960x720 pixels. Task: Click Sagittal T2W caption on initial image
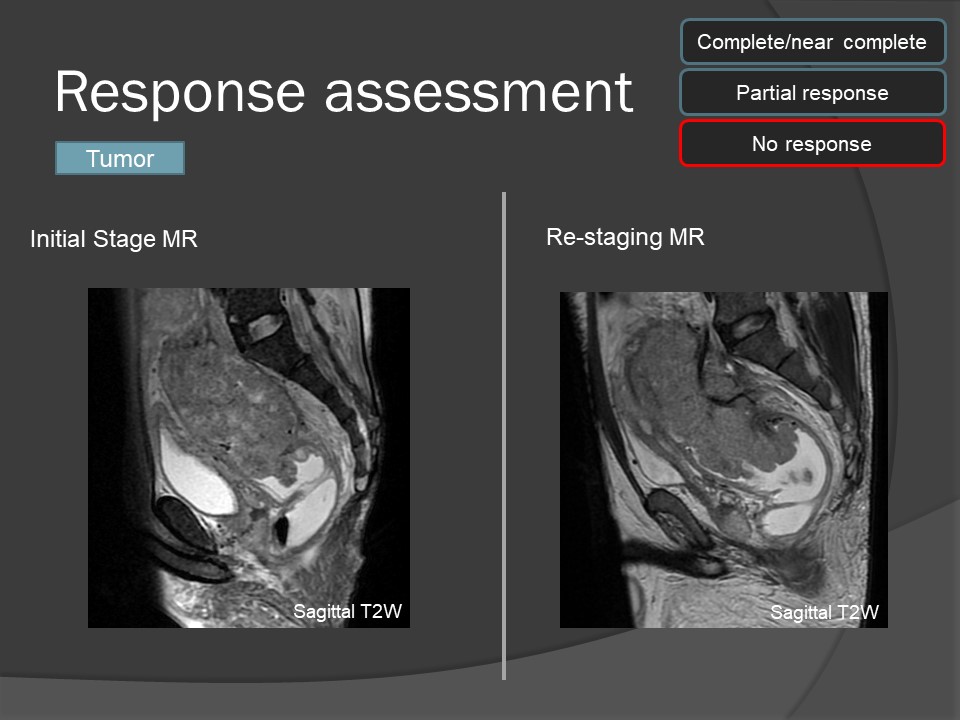tap(347, 612)
